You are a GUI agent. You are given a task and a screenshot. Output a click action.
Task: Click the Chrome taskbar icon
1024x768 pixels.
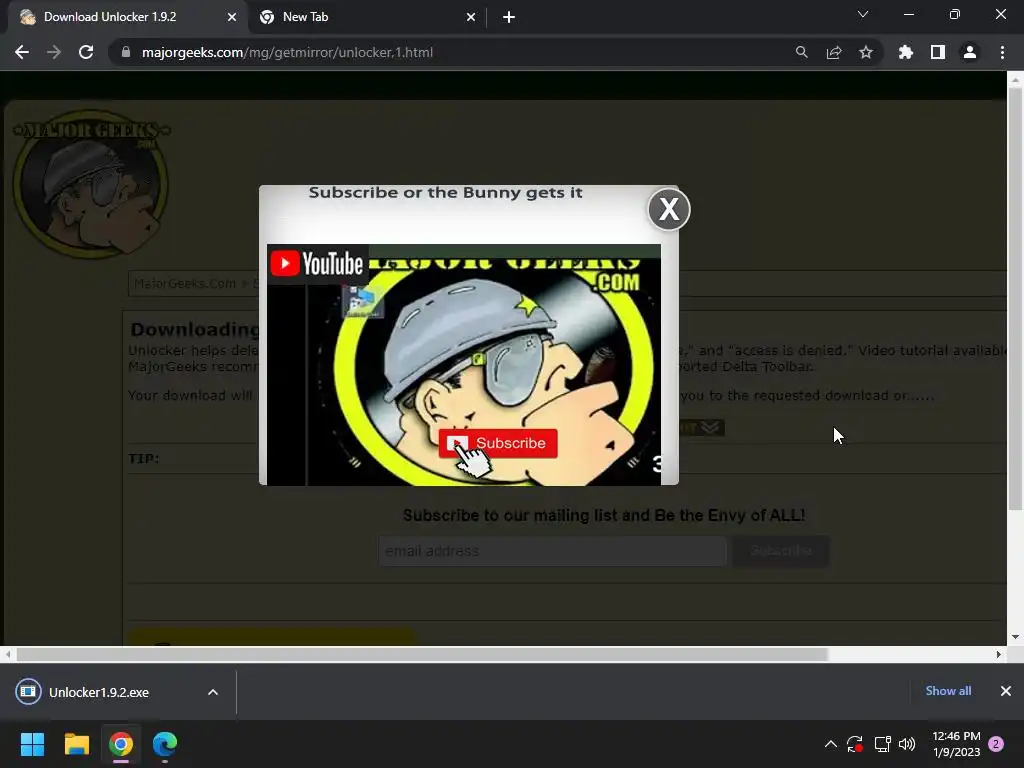coord(121,744)
